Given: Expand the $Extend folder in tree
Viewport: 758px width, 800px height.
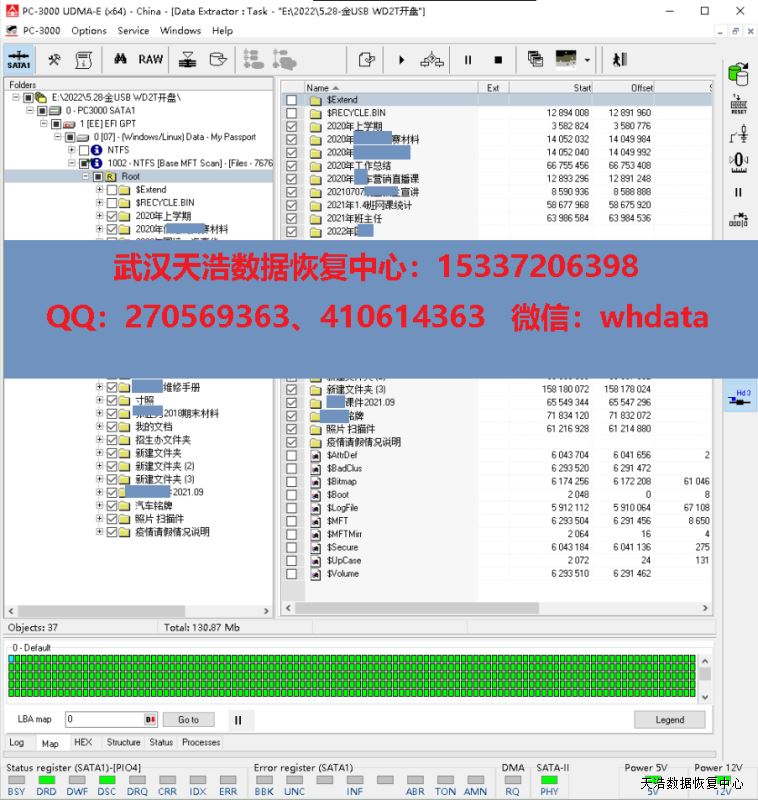Looking at the screenshot, I should pos(99,189).
